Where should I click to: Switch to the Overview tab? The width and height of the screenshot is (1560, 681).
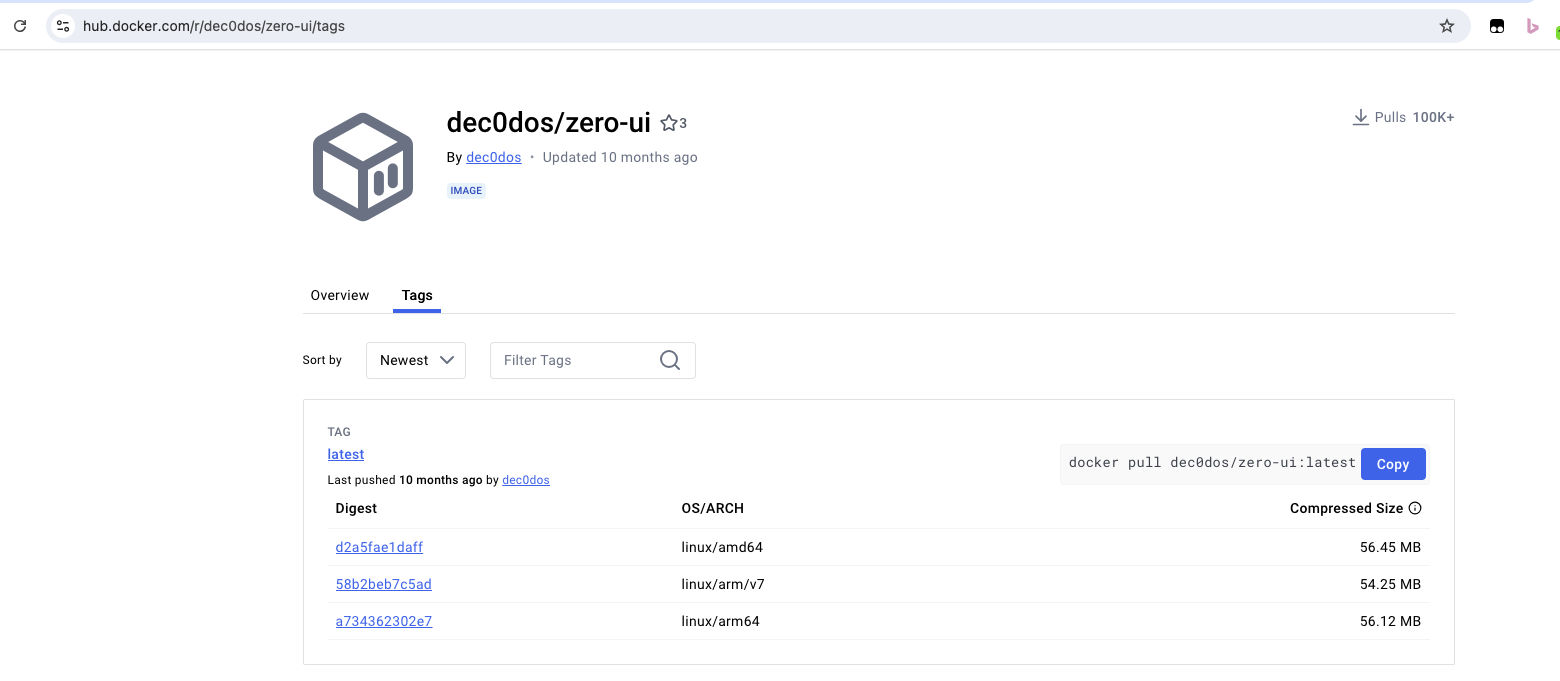[340, 295]
